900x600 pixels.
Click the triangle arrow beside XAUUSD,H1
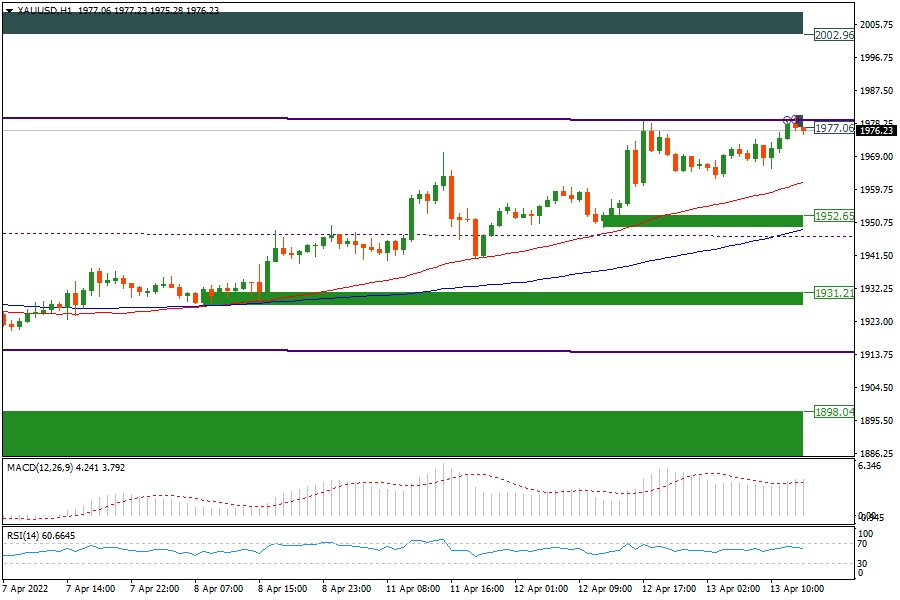[x=9, y=9]
